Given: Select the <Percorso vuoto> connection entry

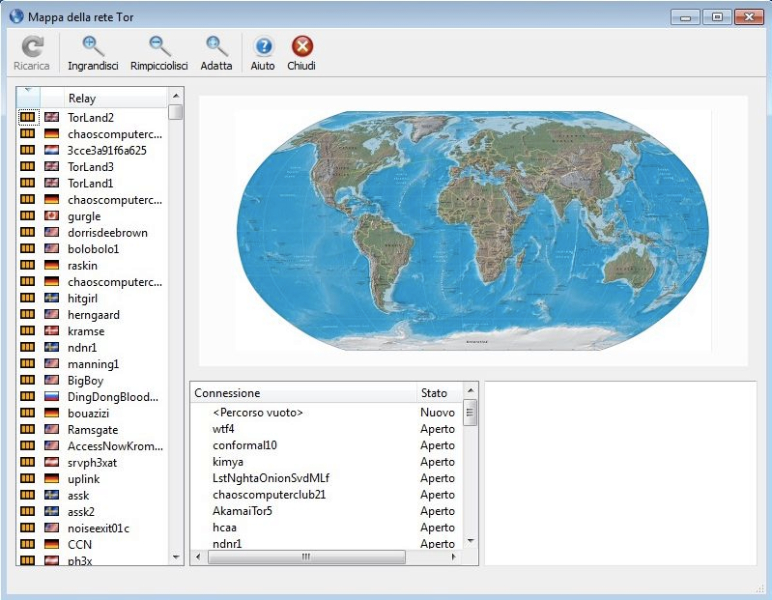Looking at the screenshot, I should point(258,412).
